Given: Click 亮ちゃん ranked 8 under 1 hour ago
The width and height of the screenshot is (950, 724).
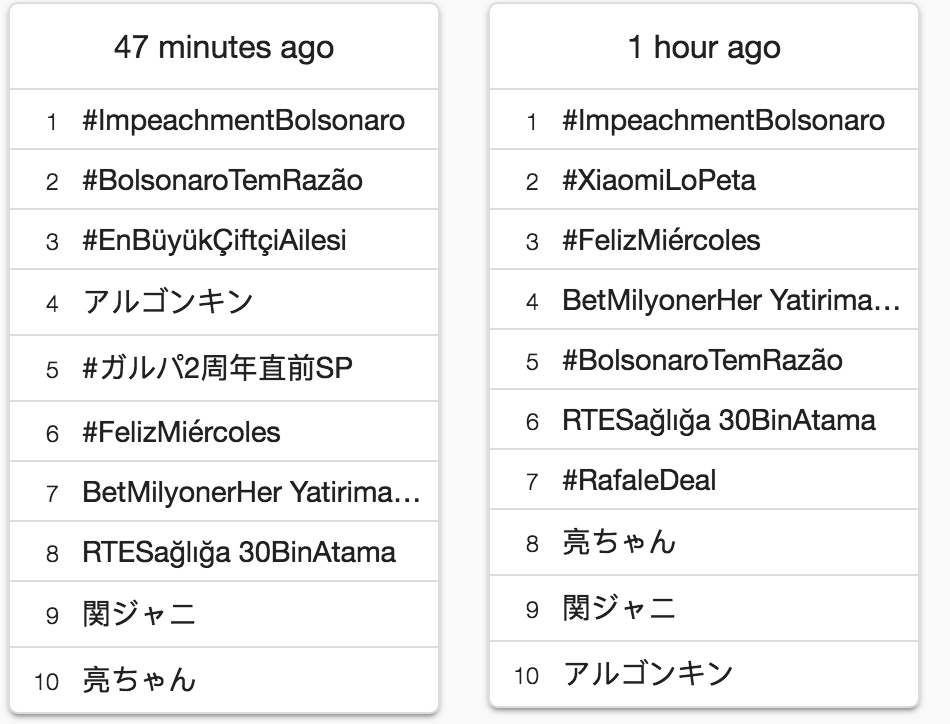Looking at the screenshot, I should [620, 541].
